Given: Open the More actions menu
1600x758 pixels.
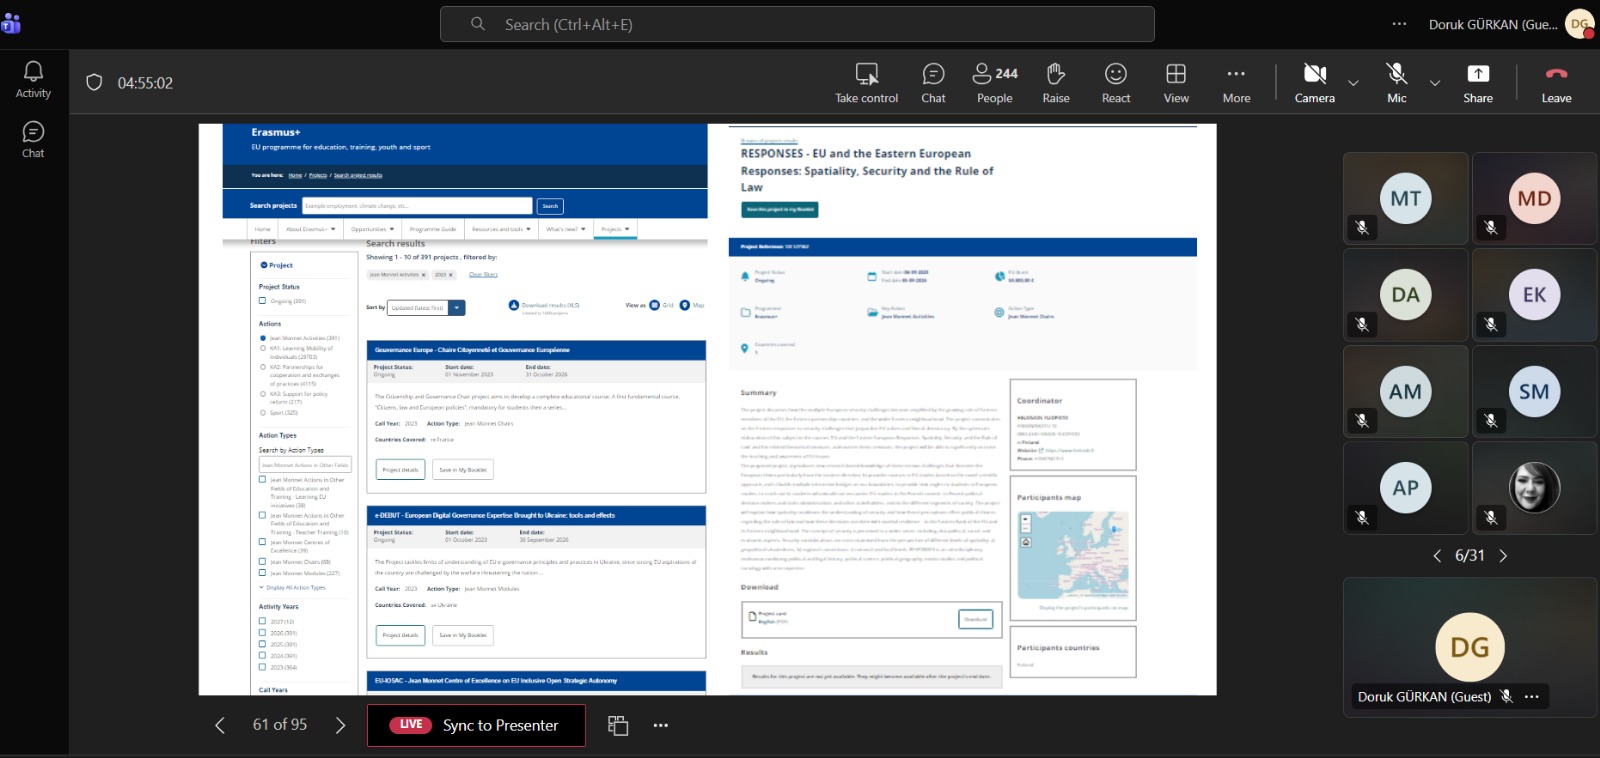Looking at the screenshot, I should tap(1236, 83).
